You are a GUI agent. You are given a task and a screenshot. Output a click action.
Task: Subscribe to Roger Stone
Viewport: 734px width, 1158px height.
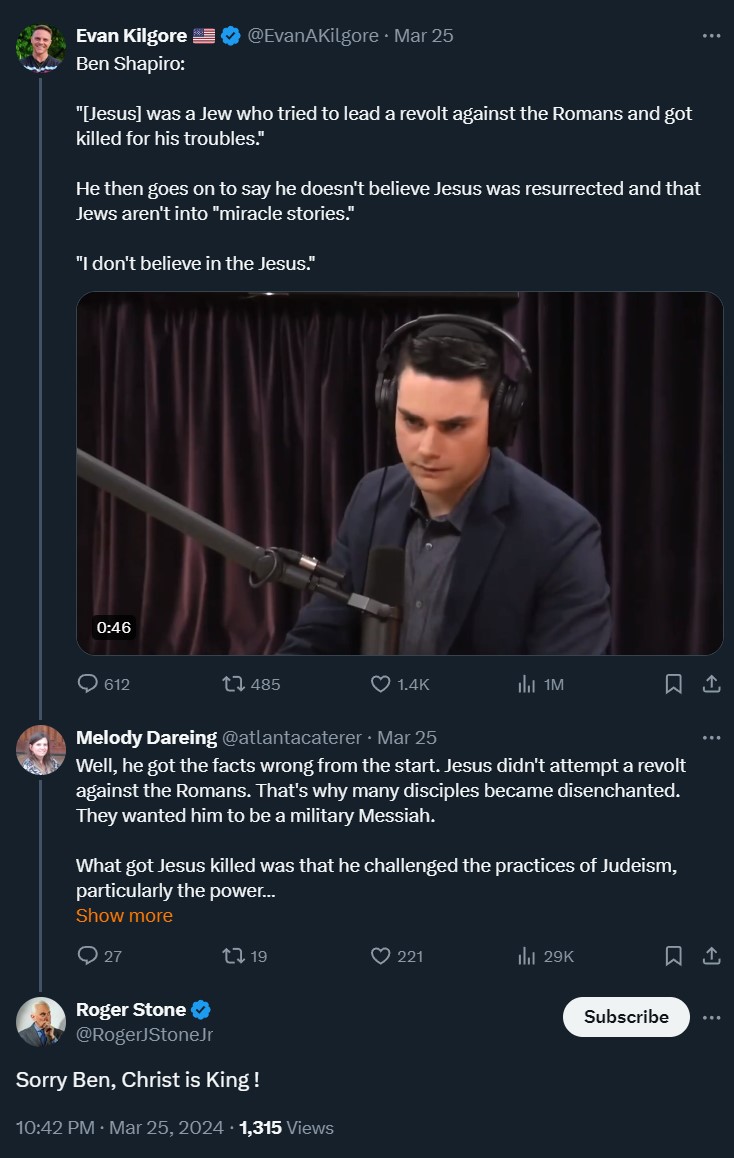[626, 1017]
